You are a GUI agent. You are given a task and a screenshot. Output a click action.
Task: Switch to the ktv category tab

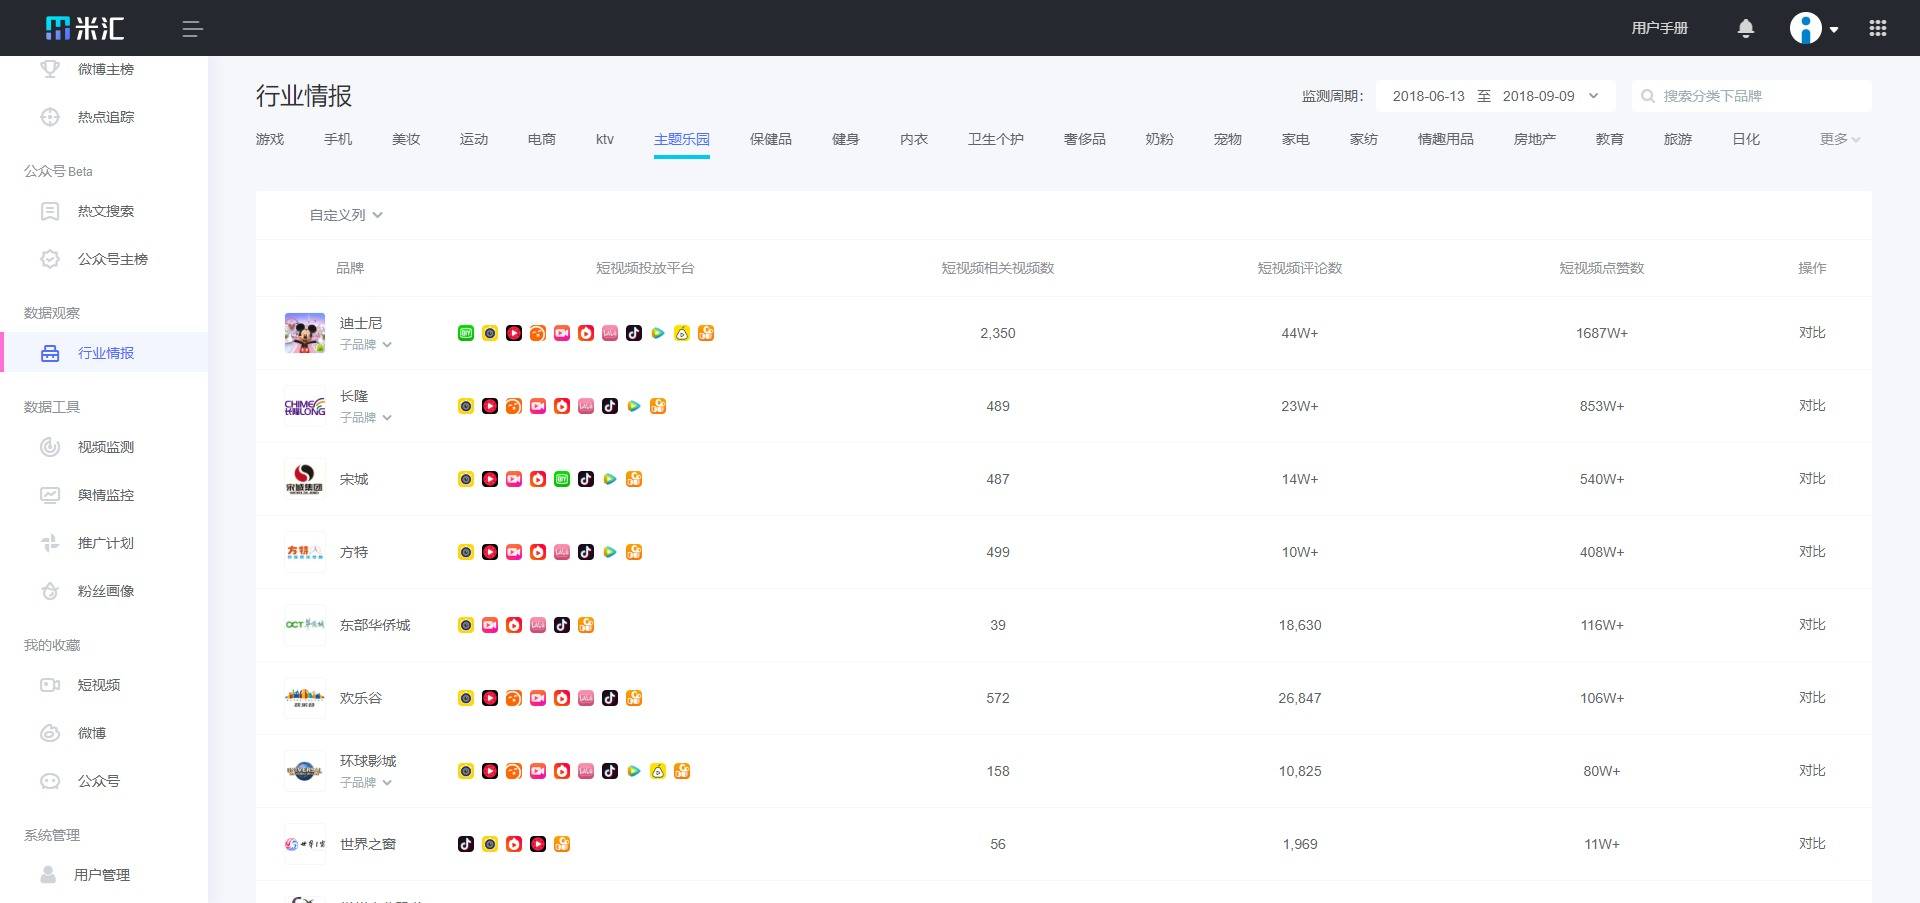[605, 139]
